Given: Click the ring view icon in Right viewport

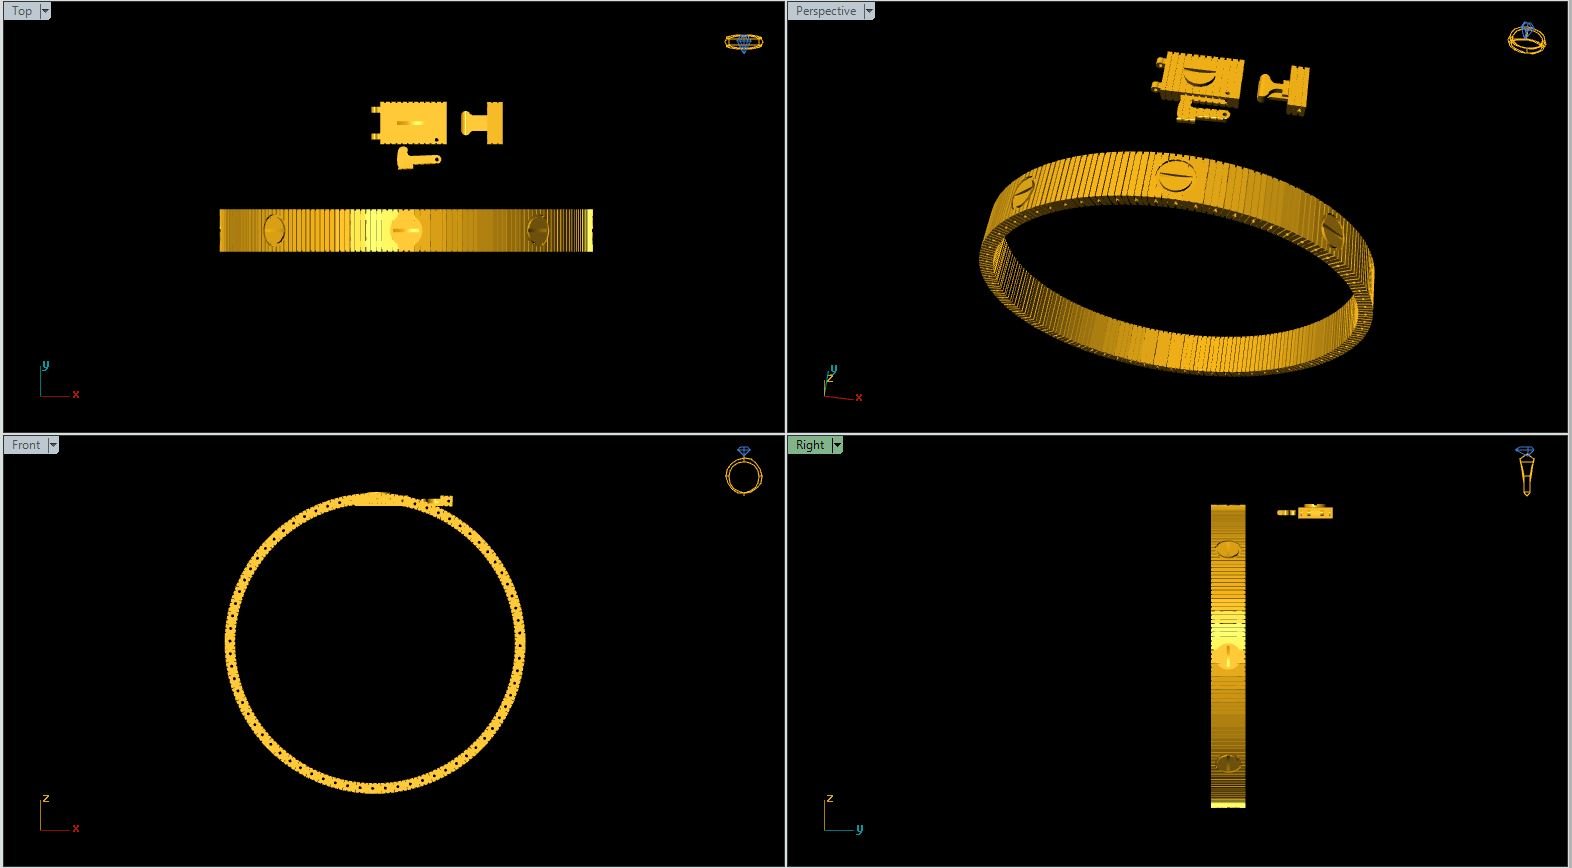Looking at the screenshot, I should coord(1525,470).
